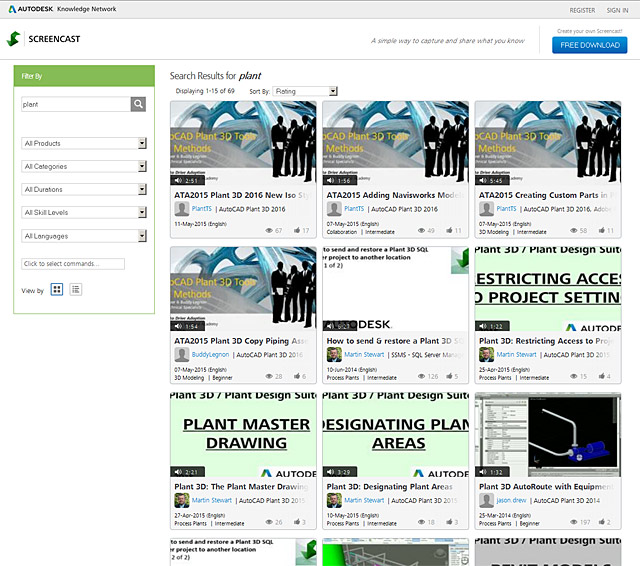Switch to grid view icon
Image resolution: width=640 pixels, height=566 pixels.
tap(57, 289)
